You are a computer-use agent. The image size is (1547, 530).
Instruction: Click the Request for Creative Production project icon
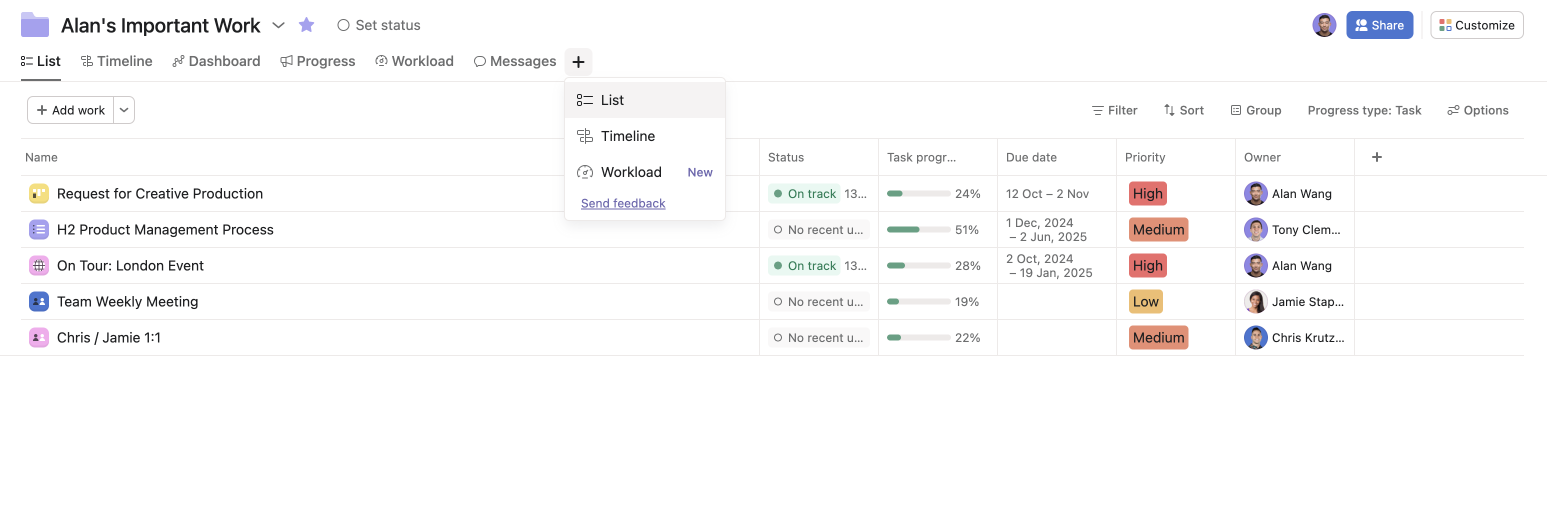[x=39, y=194]
